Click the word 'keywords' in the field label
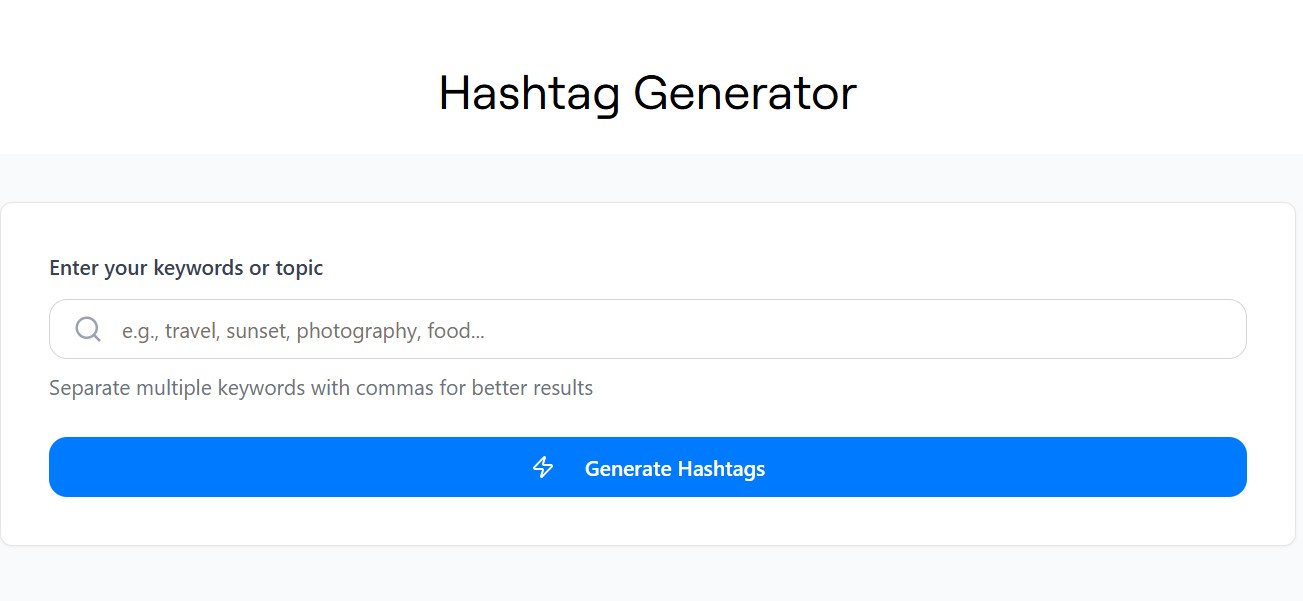The image size is (1303, 601). 190,268
